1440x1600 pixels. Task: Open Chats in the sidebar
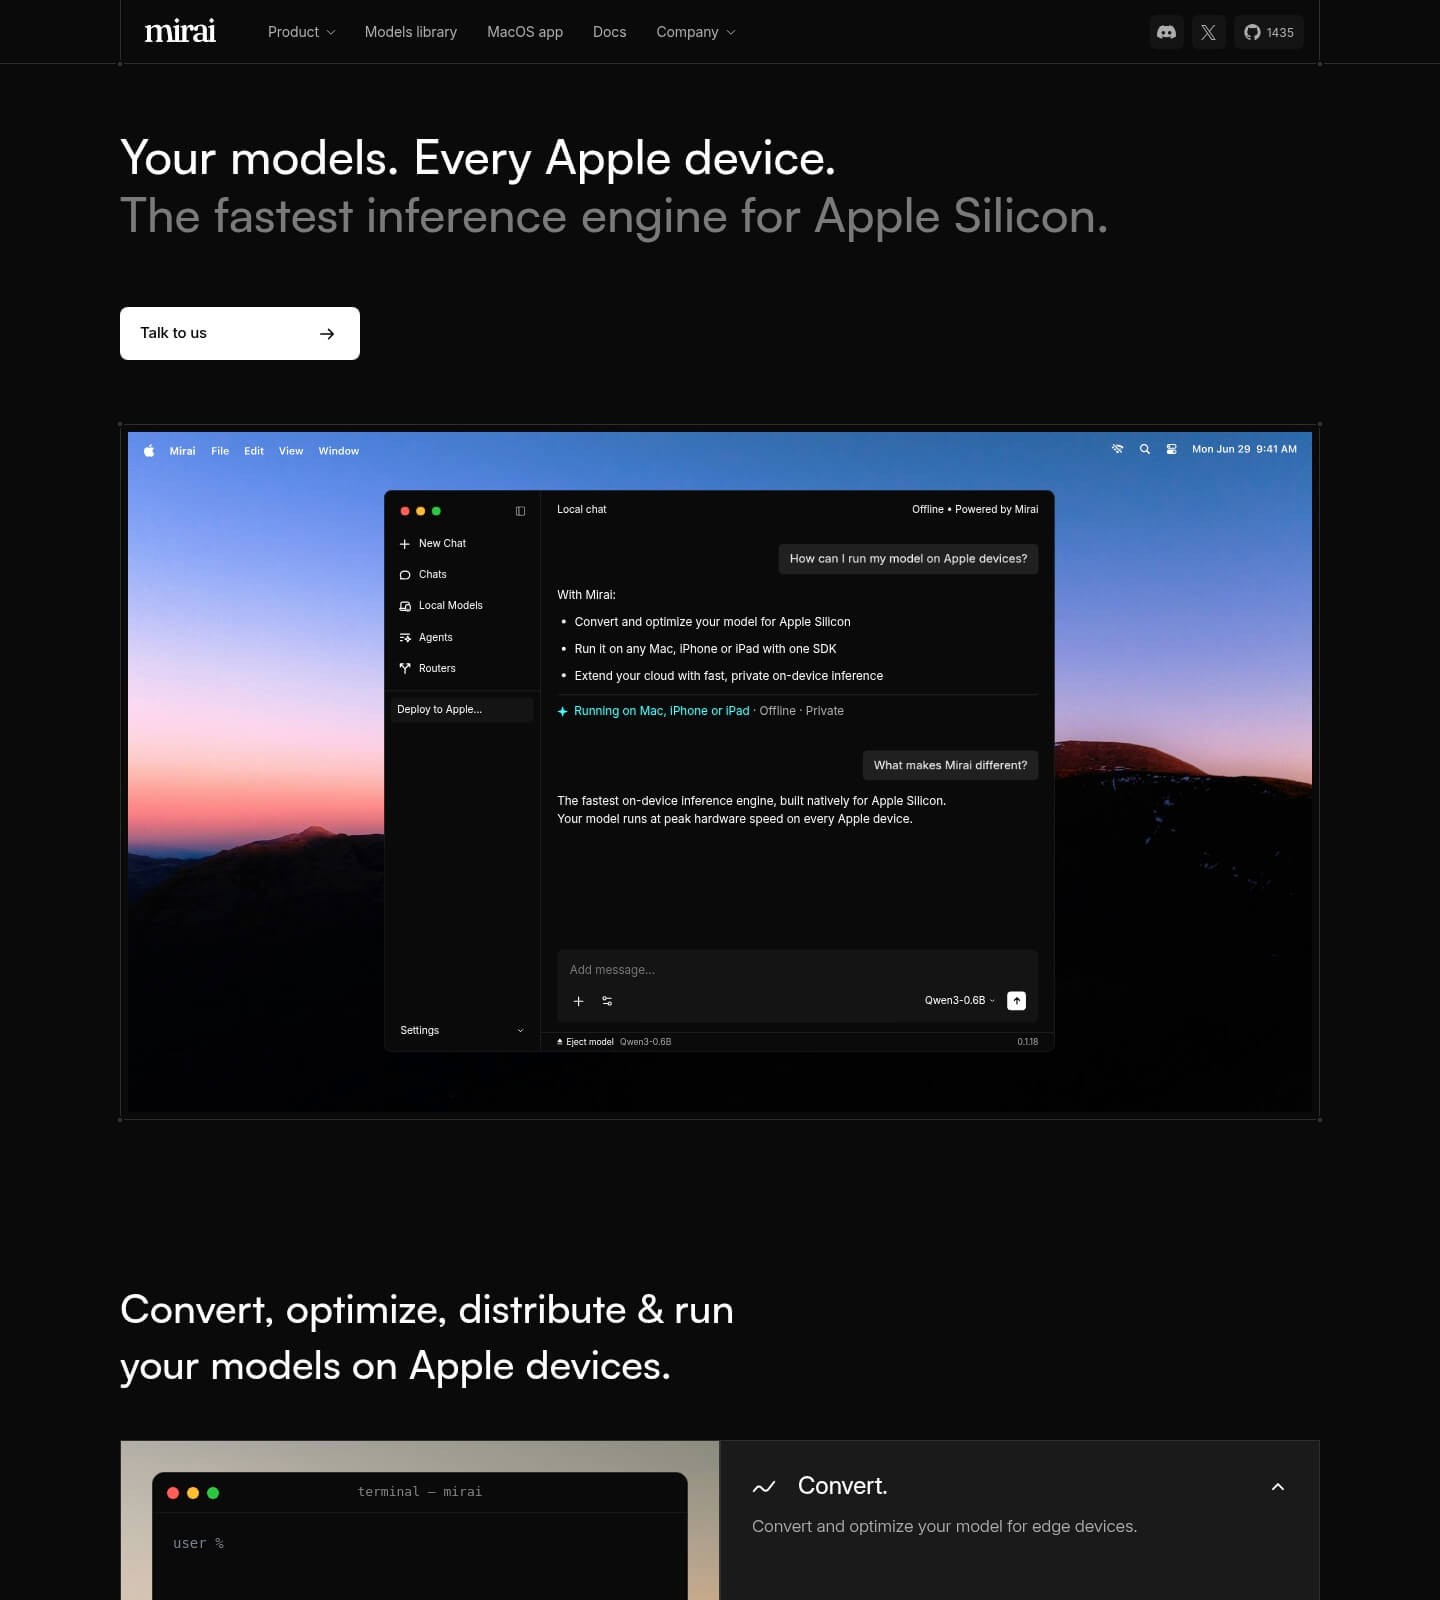pos(423,575)
